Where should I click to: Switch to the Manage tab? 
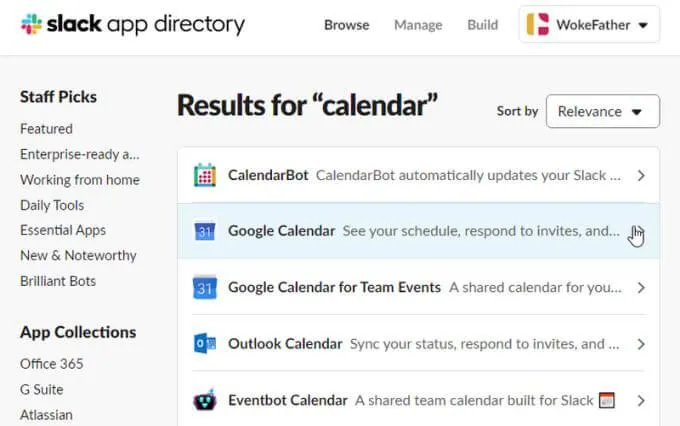418,25
